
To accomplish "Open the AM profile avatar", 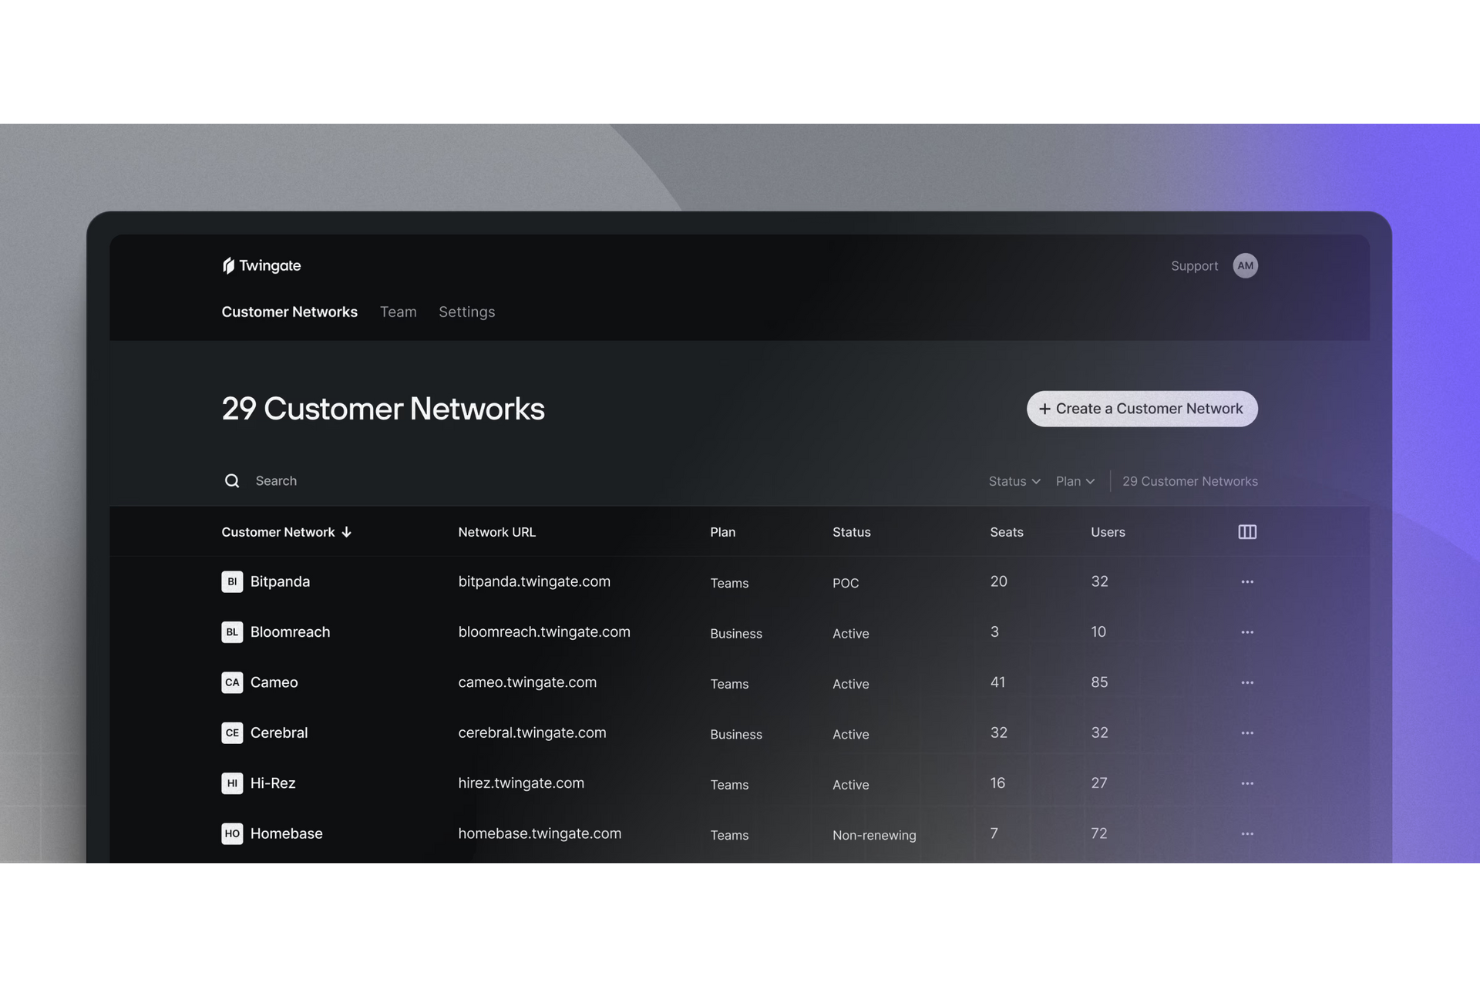I will pyautogui.click(x=1245, y=265).
